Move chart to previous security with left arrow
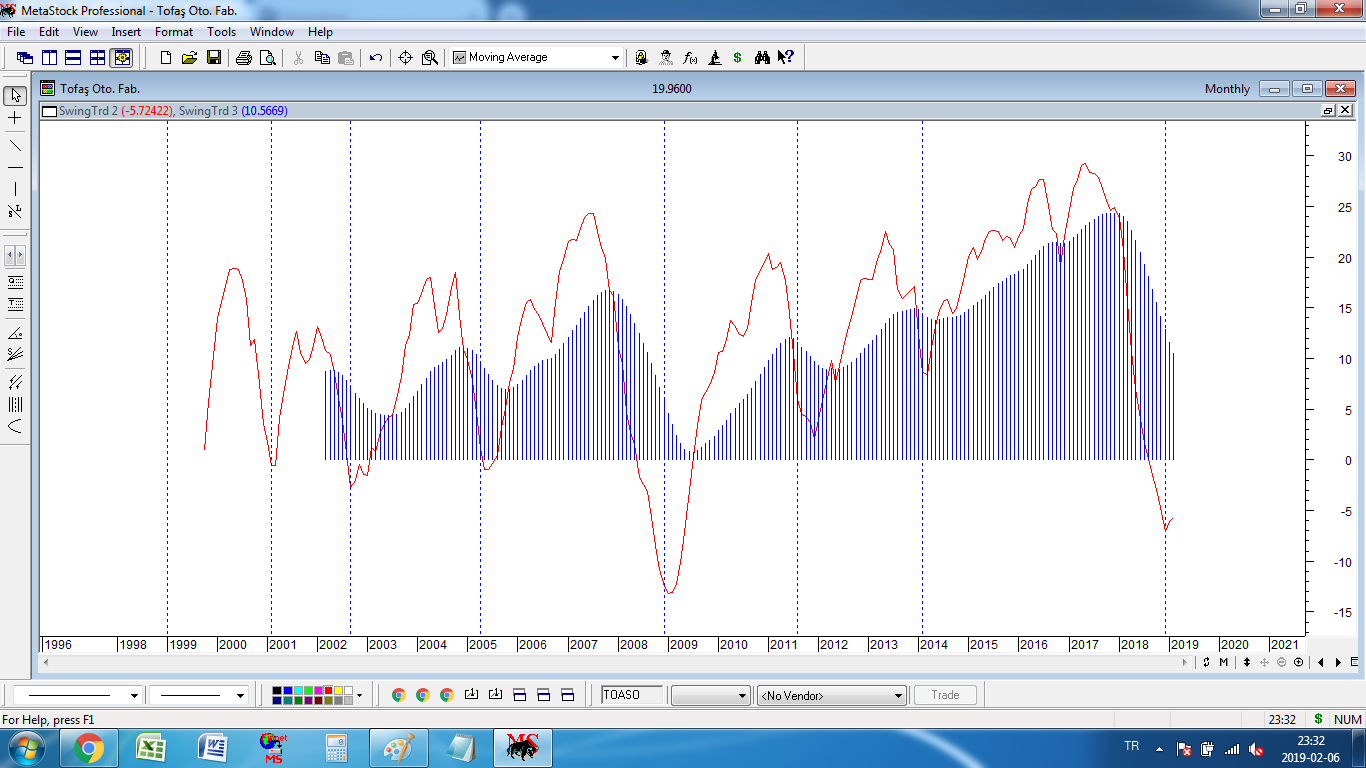Image resolution: width=1366 pixels, height=768 pixels. [x=1321, y=662]
